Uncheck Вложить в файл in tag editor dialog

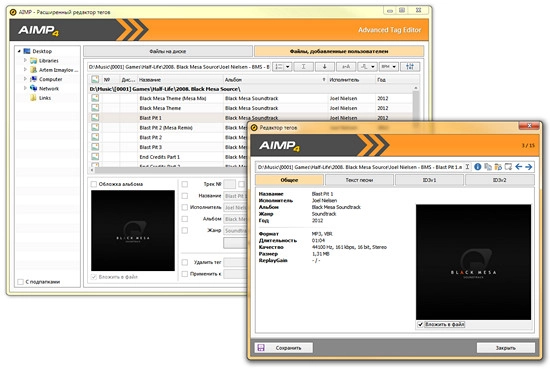pyautogui.click(x=420, y=324)
